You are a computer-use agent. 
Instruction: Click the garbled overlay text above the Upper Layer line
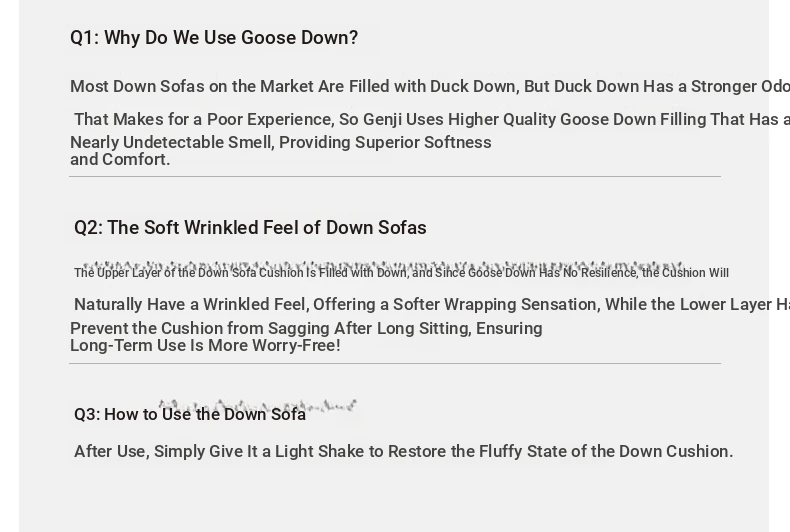[383, 265]
